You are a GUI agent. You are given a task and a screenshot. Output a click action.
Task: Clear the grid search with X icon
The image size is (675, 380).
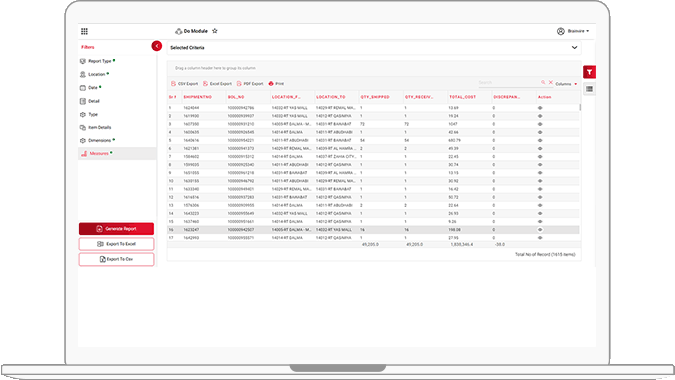click(551, 82)
